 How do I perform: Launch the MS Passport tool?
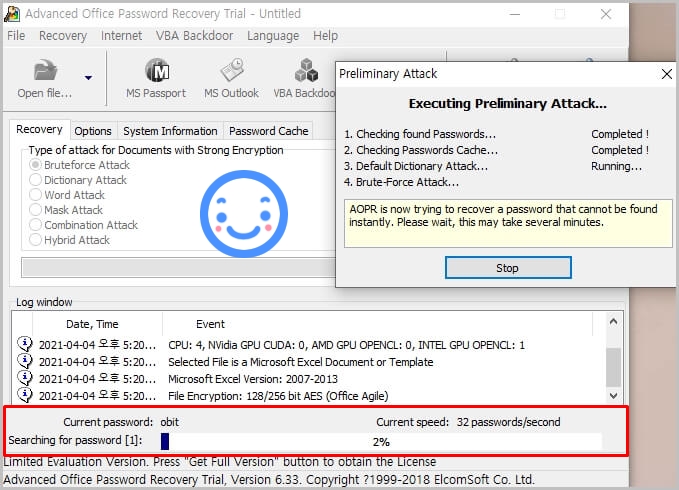tap(156, 78)
